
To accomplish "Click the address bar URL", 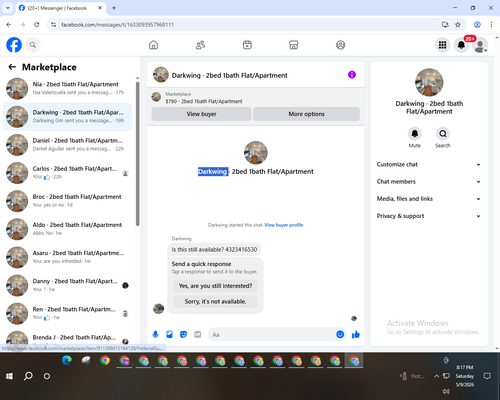I will coord(117,25).
